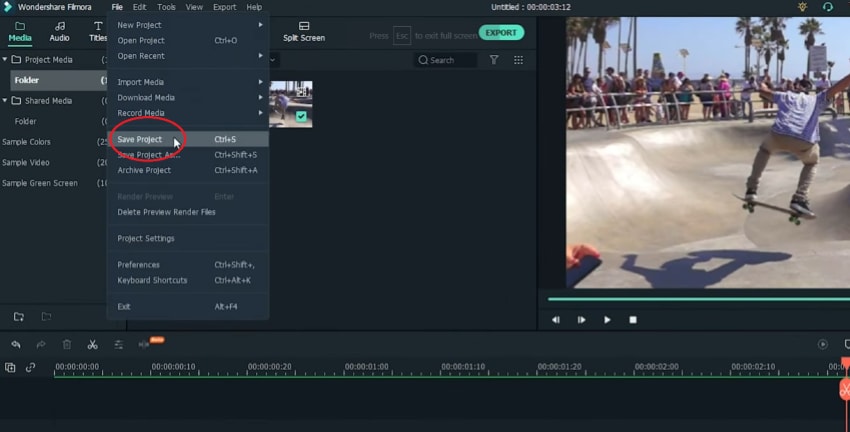Viewport: 850px width, 432px height.
Task: Click the preview video frame
Action: 708,152
